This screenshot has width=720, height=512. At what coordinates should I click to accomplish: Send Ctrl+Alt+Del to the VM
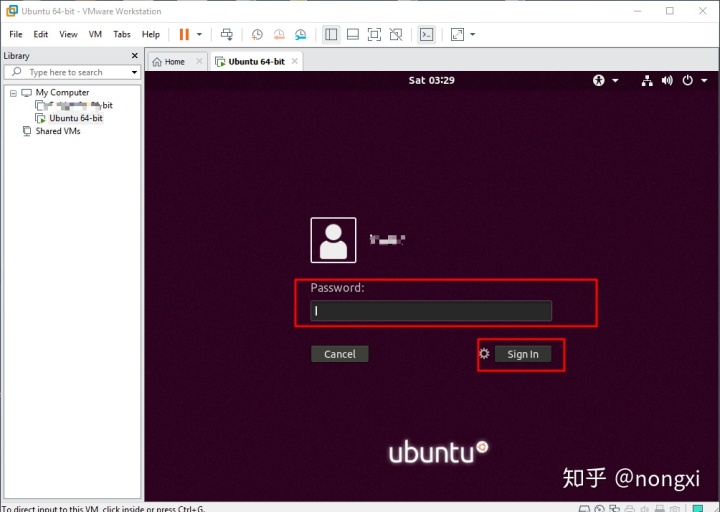pyautogui.click(x=227, y=34)
